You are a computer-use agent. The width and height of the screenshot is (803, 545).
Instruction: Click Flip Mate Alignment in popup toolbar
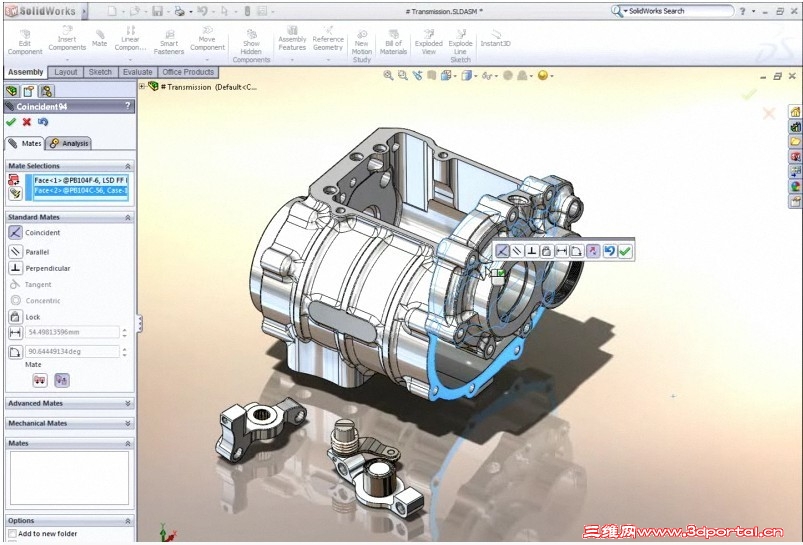click(x=593, y=251)
